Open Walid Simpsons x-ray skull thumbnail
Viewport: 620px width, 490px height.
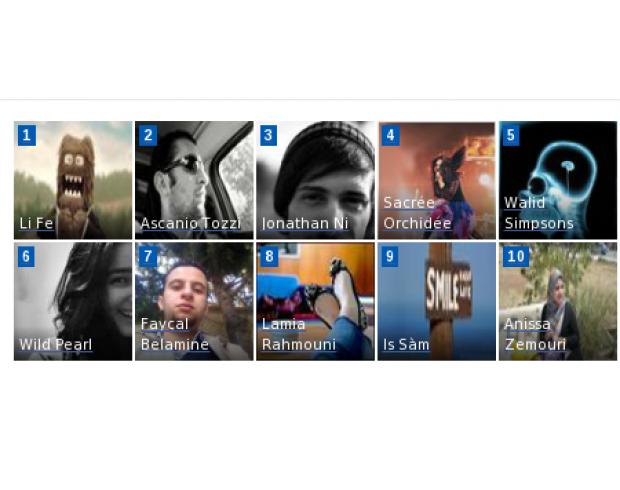tap(558, 180)
